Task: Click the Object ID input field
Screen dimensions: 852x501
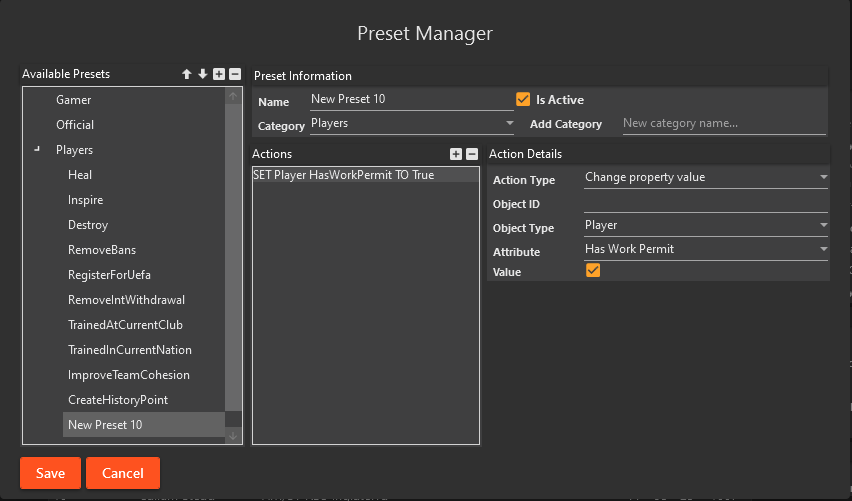Action: point(706,203)
